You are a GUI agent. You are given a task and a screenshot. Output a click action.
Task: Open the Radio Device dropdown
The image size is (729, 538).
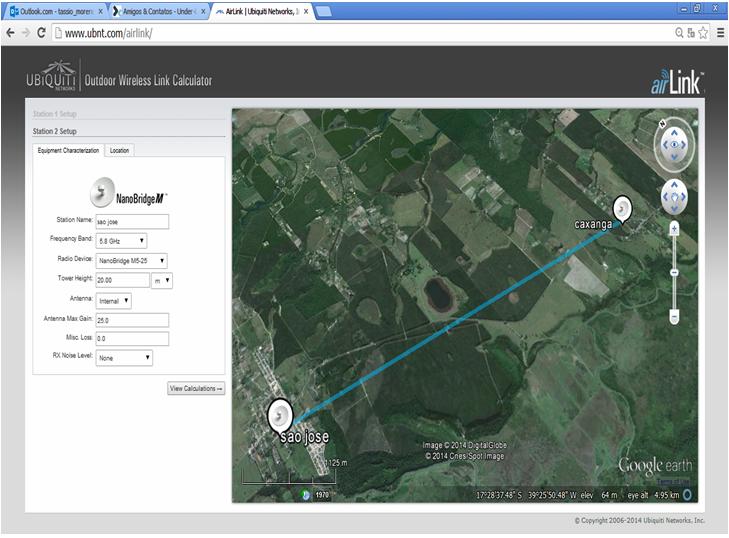tap(131, 261)
